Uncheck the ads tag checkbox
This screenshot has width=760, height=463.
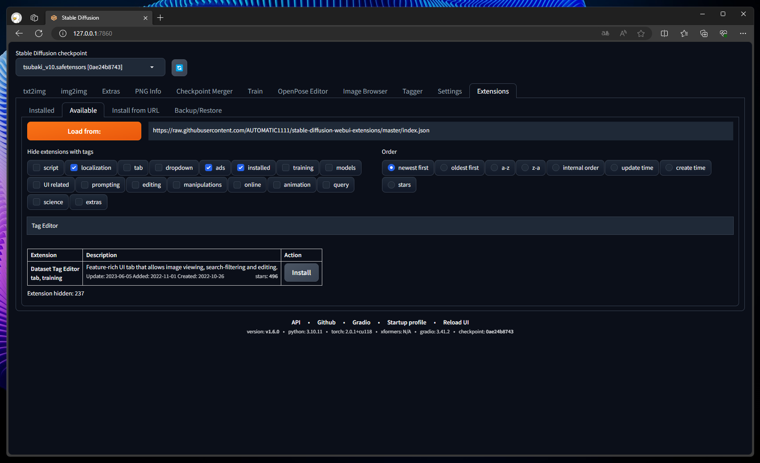[x=208, y=168]
